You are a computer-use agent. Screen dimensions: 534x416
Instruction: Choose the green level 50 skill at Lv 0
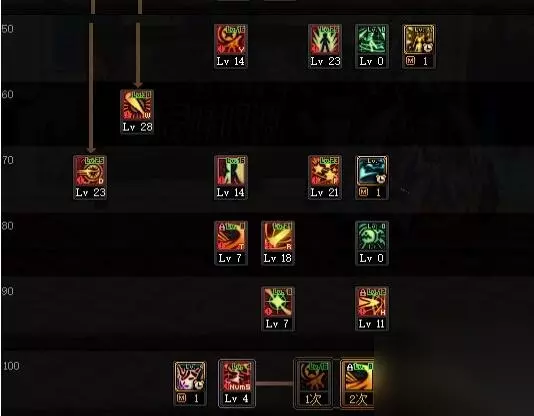pyautogui.click(x=372, y=46)
